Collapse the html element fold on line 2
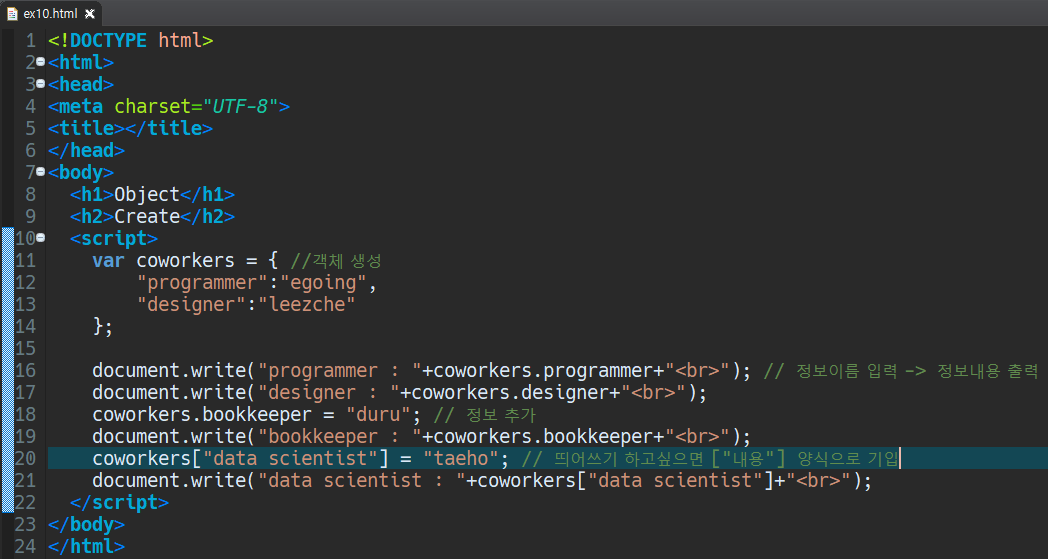 click(41, 62)
